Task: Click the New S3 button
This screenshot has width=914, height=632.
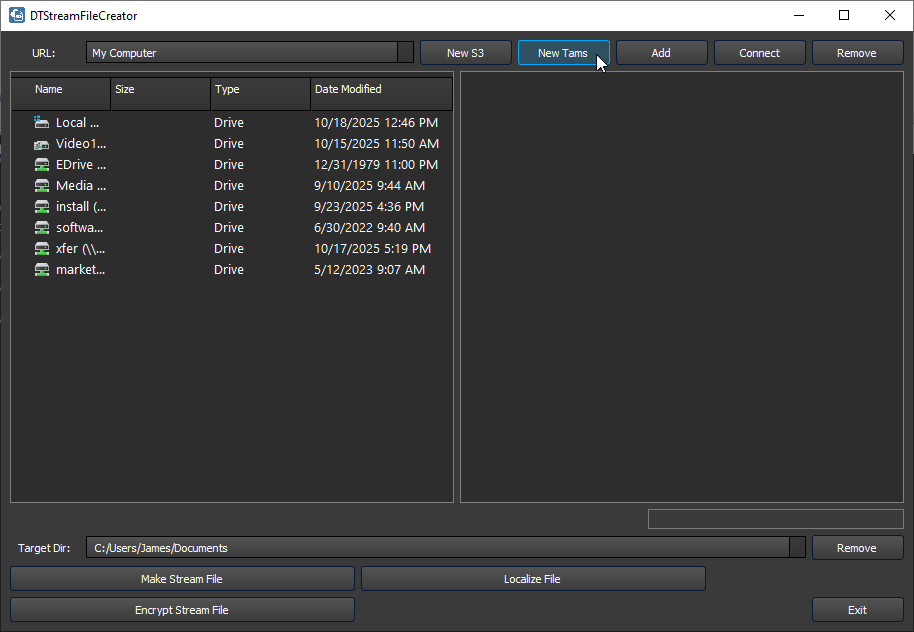Action: 465,53
